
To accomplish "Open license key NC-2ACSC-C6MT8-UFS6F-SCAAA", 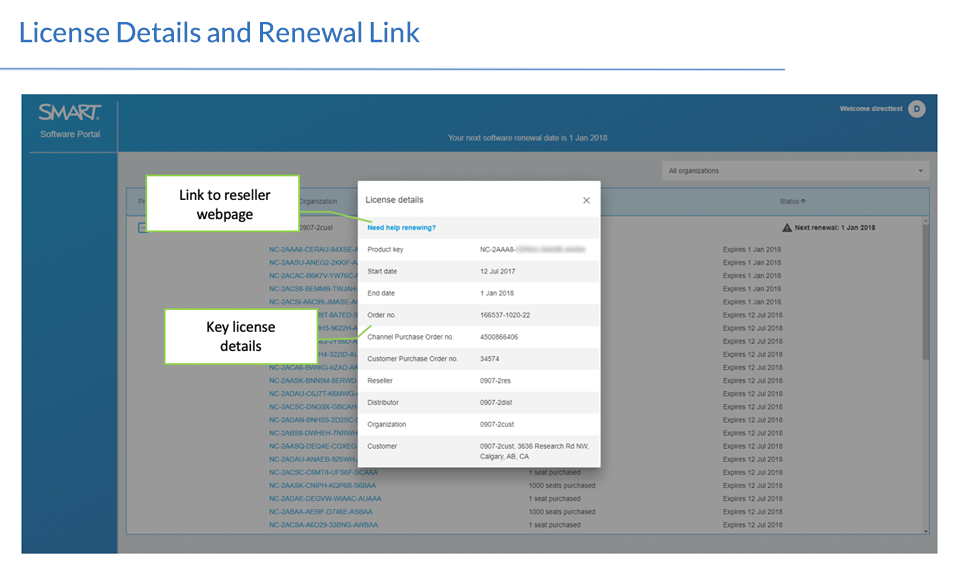I will pyautogui.click(x=323, y=473).
